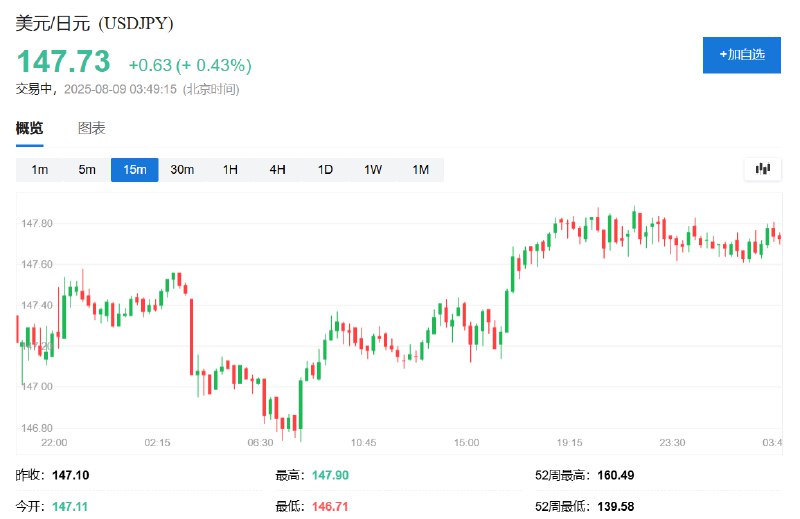The image size is (800, 519).
Task: Click the 146.80 price axis label
Action: point(37,428)
